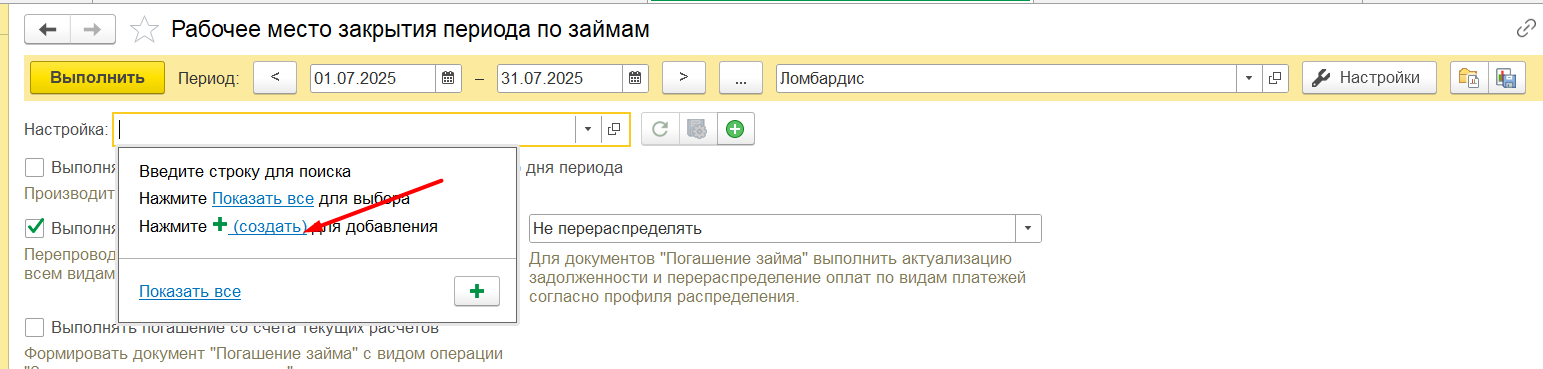Open the Ломбардис organization record icon
Screen dimensions: 1543x369
(x=1275, y=78)
